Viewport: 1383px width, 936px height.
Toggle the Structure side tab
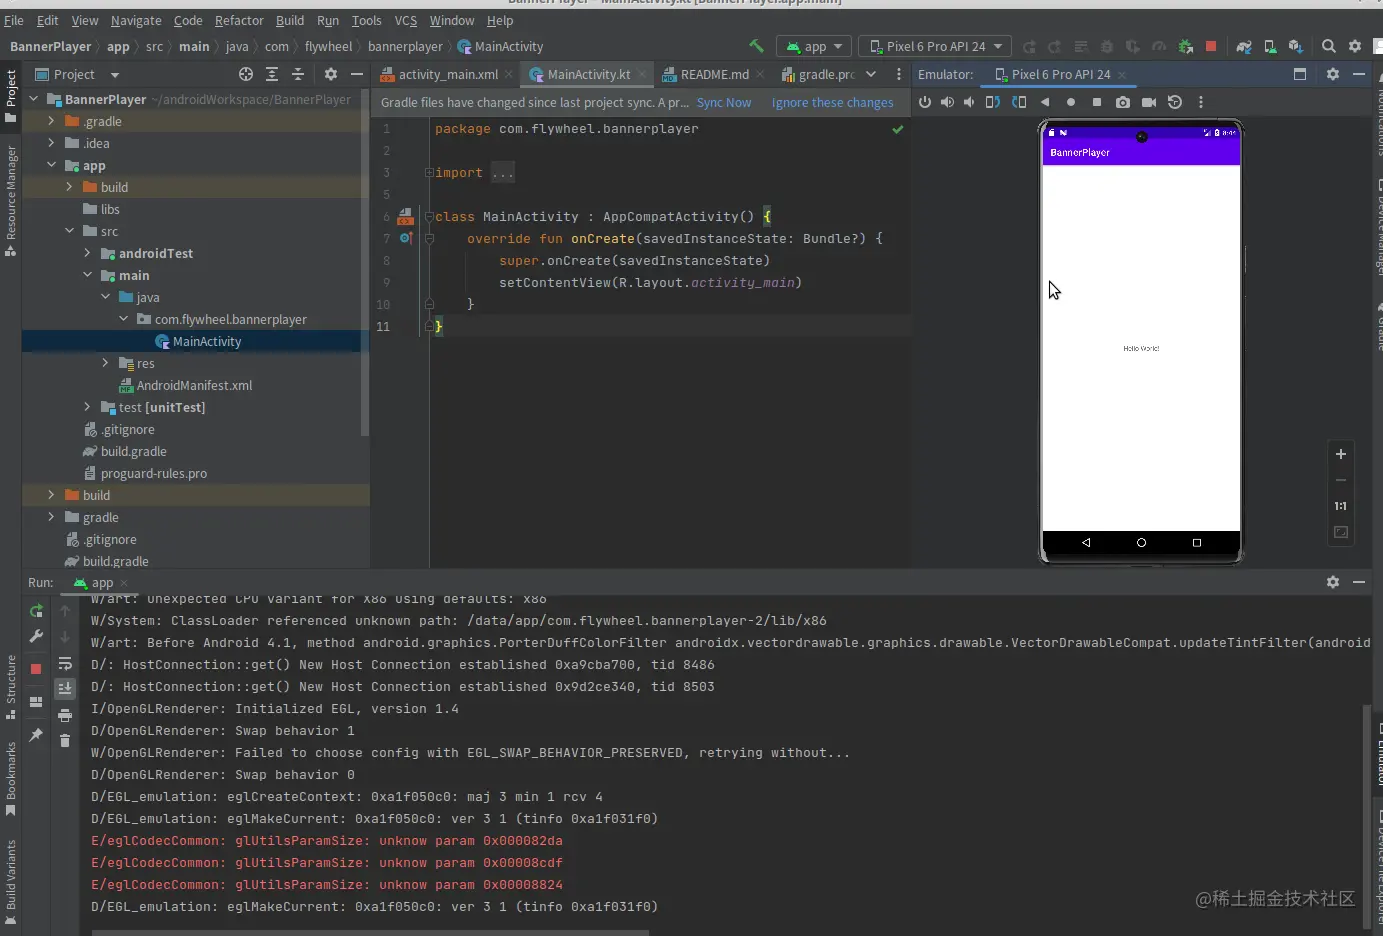pos(11,687)
